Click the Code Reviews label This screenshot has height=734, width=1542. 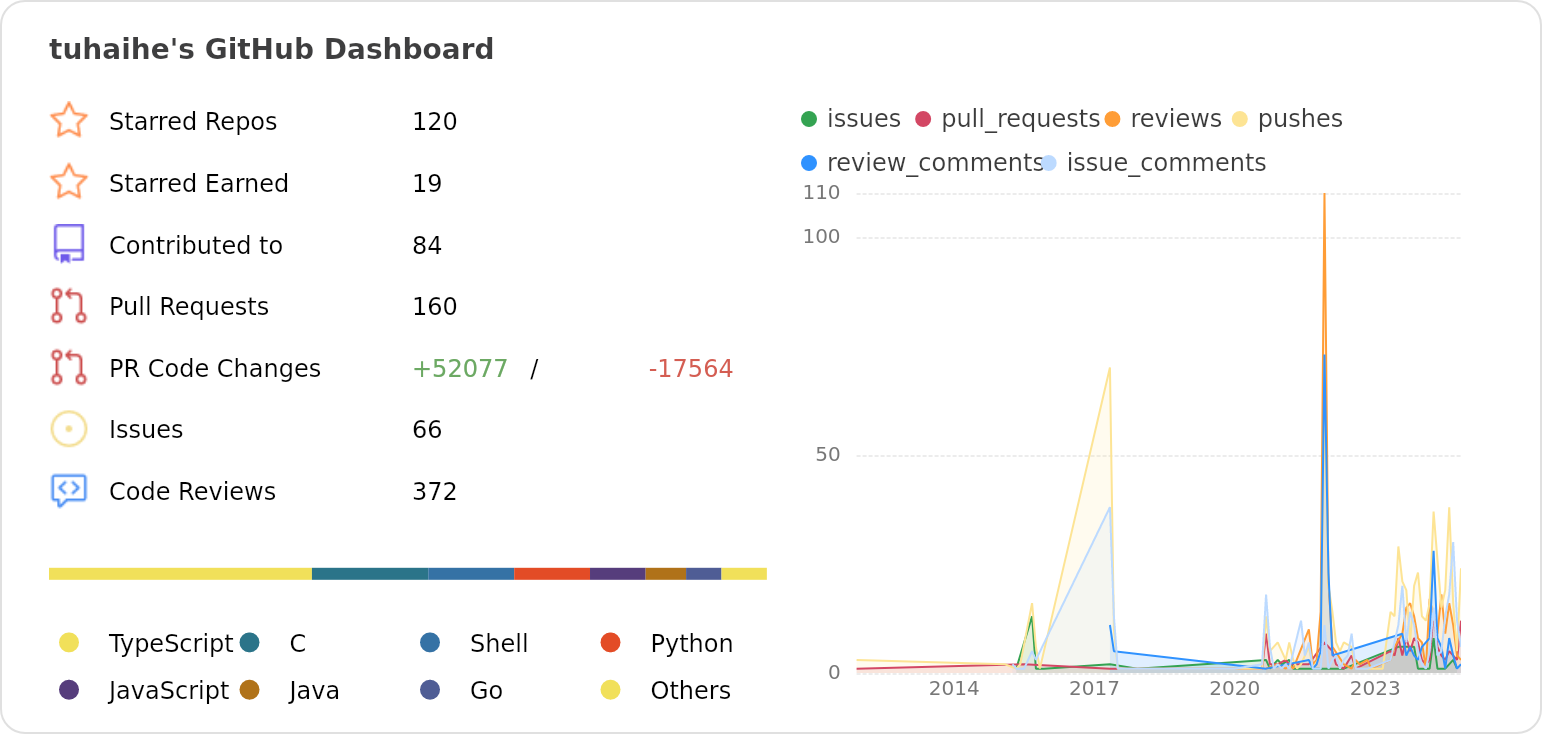192,492
